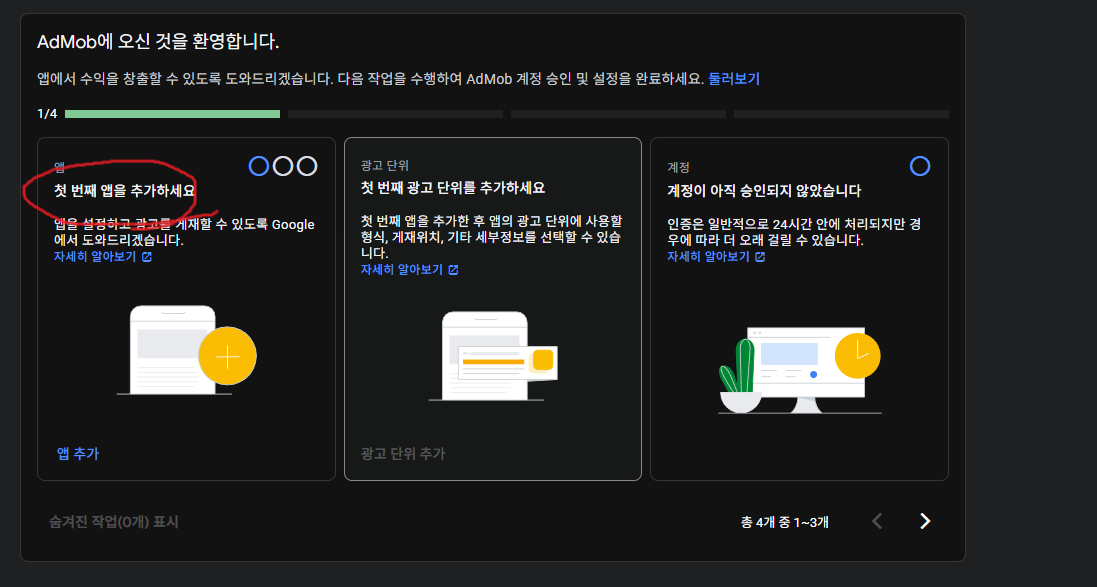1097x587 pixels.
Task: Click heading 계정이 아직 승인되지 않았습니다
Action: pos(764,190)
